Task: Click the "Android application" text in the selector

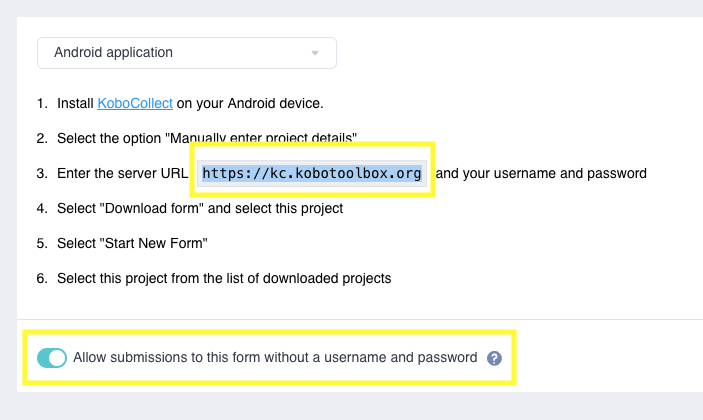Action: pyautogui.click(x=113, y=53)
